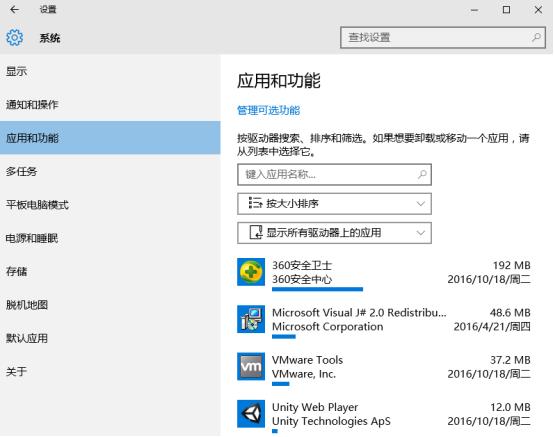Select 应用和功能 in the sidebar
This screenshot has height=437, width=554.
click(110, 138)
